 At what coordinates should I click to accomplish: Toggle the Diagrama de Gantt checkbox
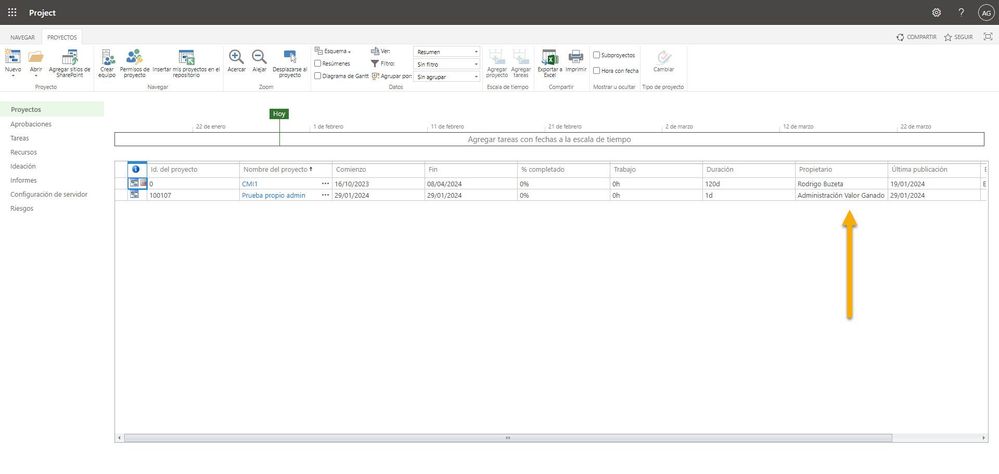click(317, 75)
